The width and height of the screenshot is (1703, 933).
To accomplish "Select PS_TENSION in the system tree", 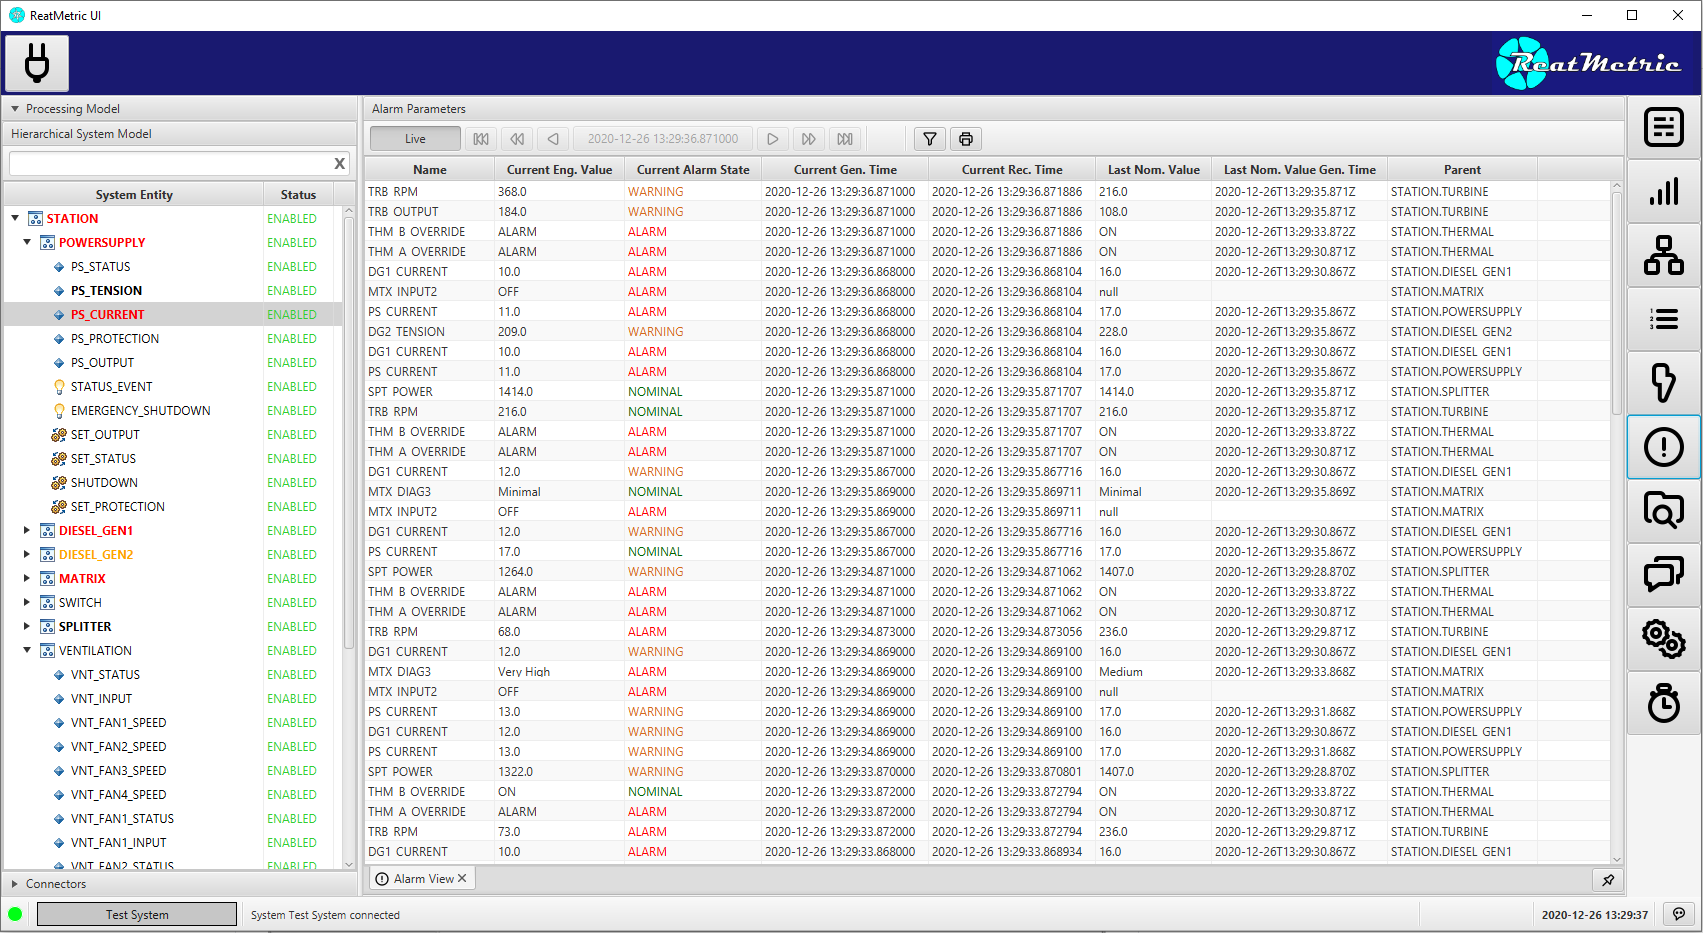I will [x=106, y=290].
